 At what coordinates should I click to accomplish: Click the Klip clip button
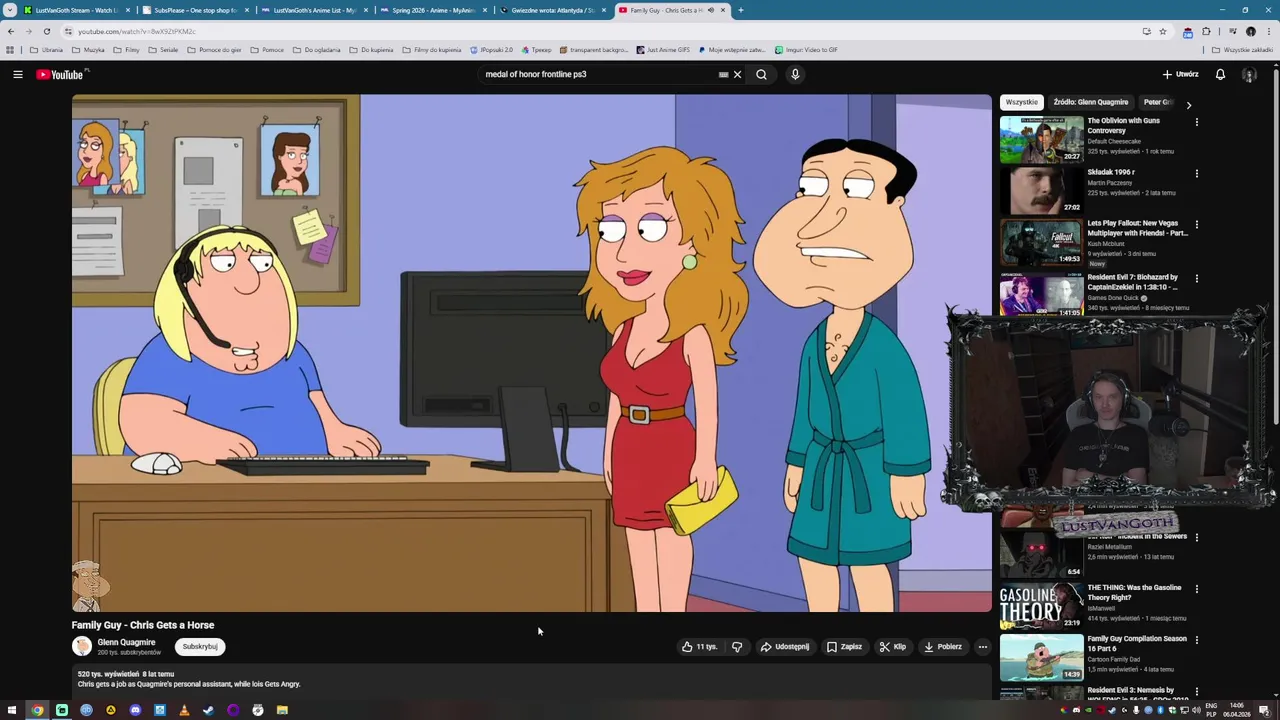(893, 647)
